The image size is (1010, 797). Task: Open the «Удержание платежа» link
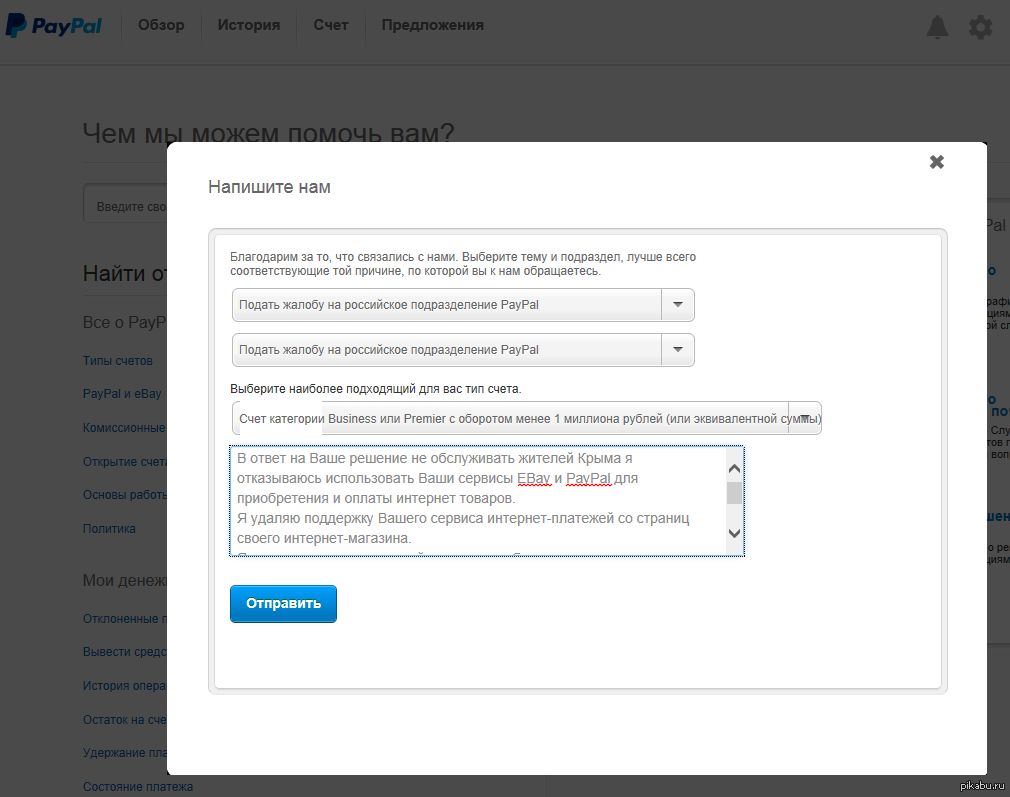pos(124,753)
